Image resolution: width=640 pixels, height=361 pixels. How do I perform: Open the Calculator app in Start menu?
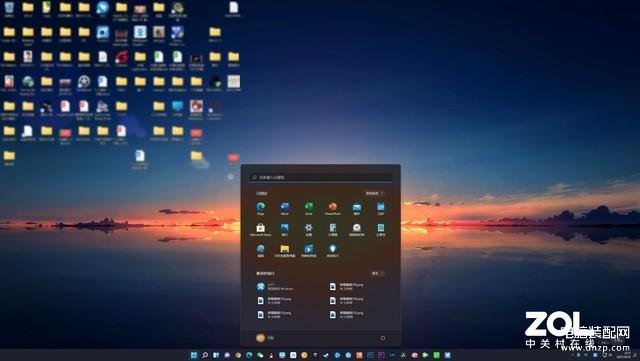pos(333,230)
